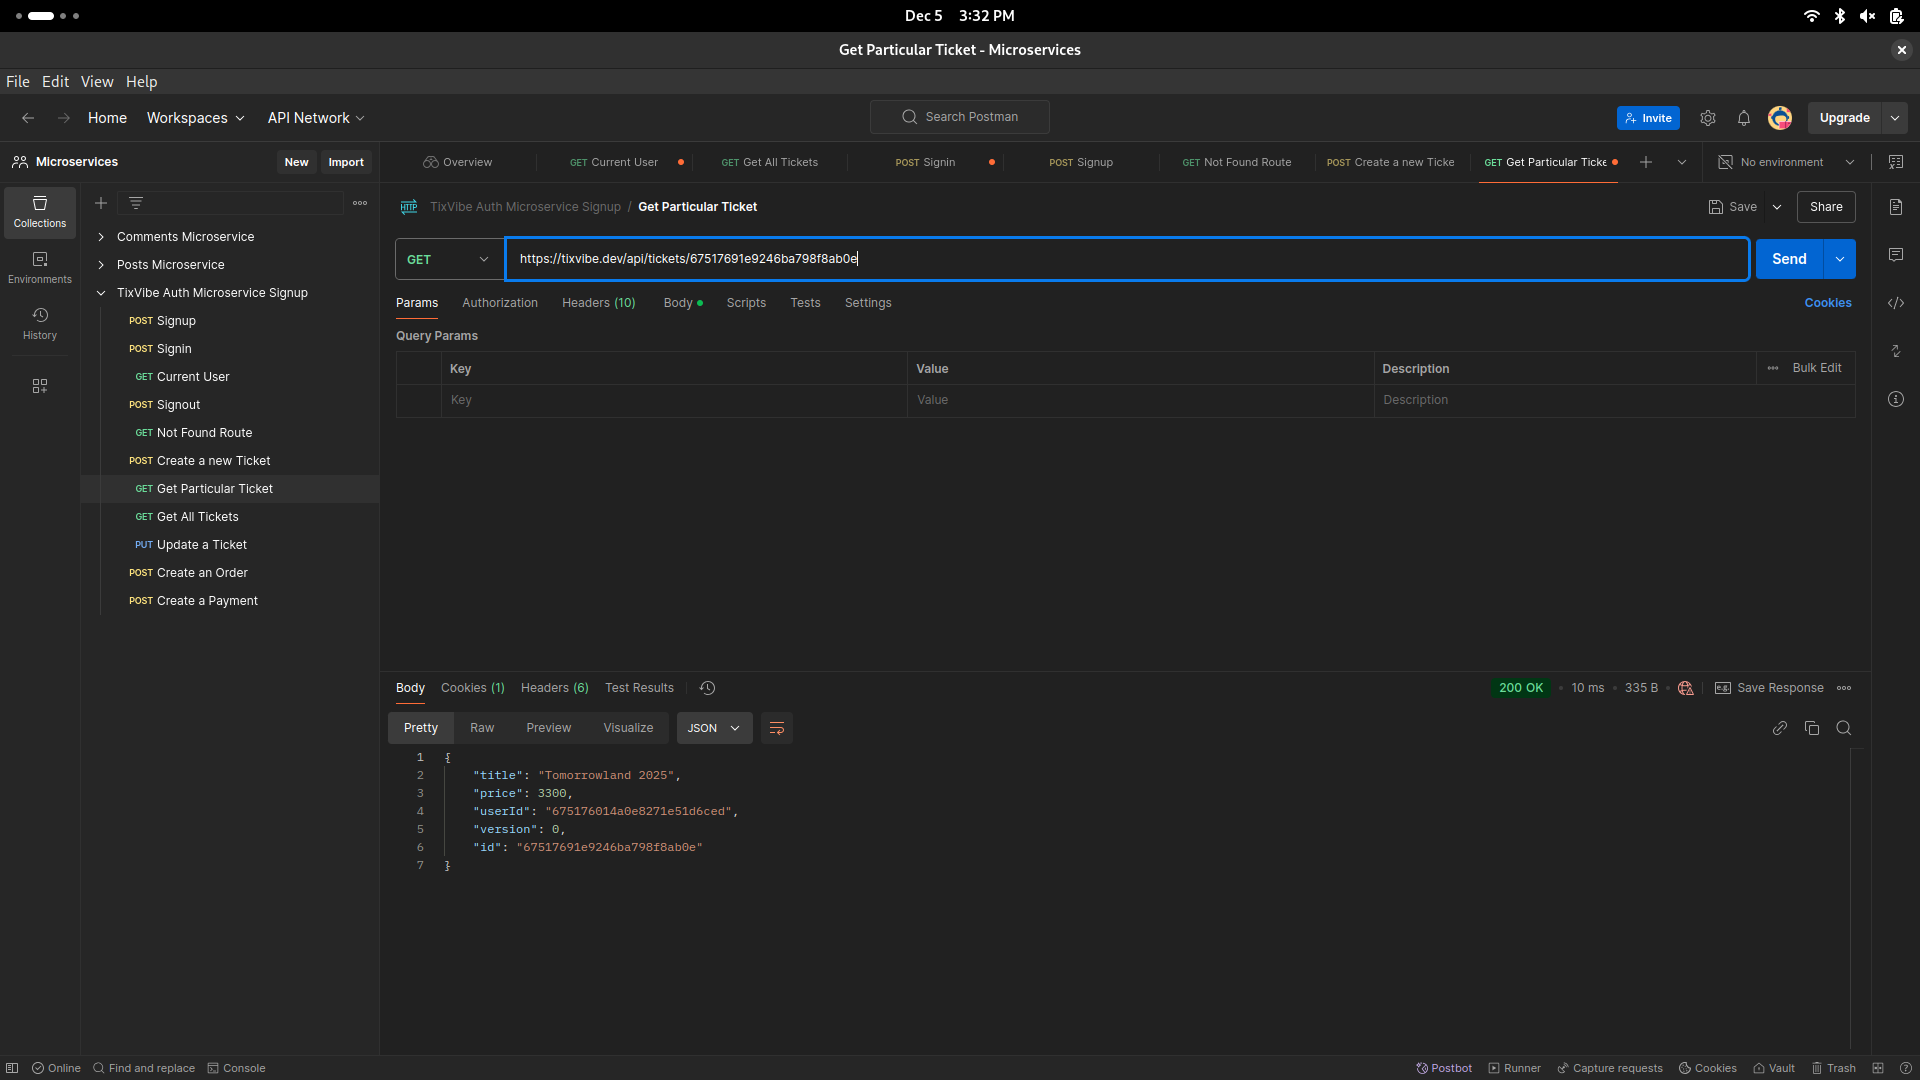Click the Share button
This screenshot has height=1080, width=1920.
[x=1826, y=207]
